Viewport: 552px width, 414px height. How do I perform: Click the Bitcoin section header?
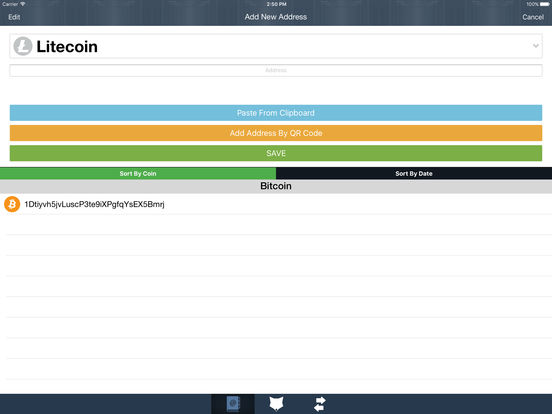(276, 186)
